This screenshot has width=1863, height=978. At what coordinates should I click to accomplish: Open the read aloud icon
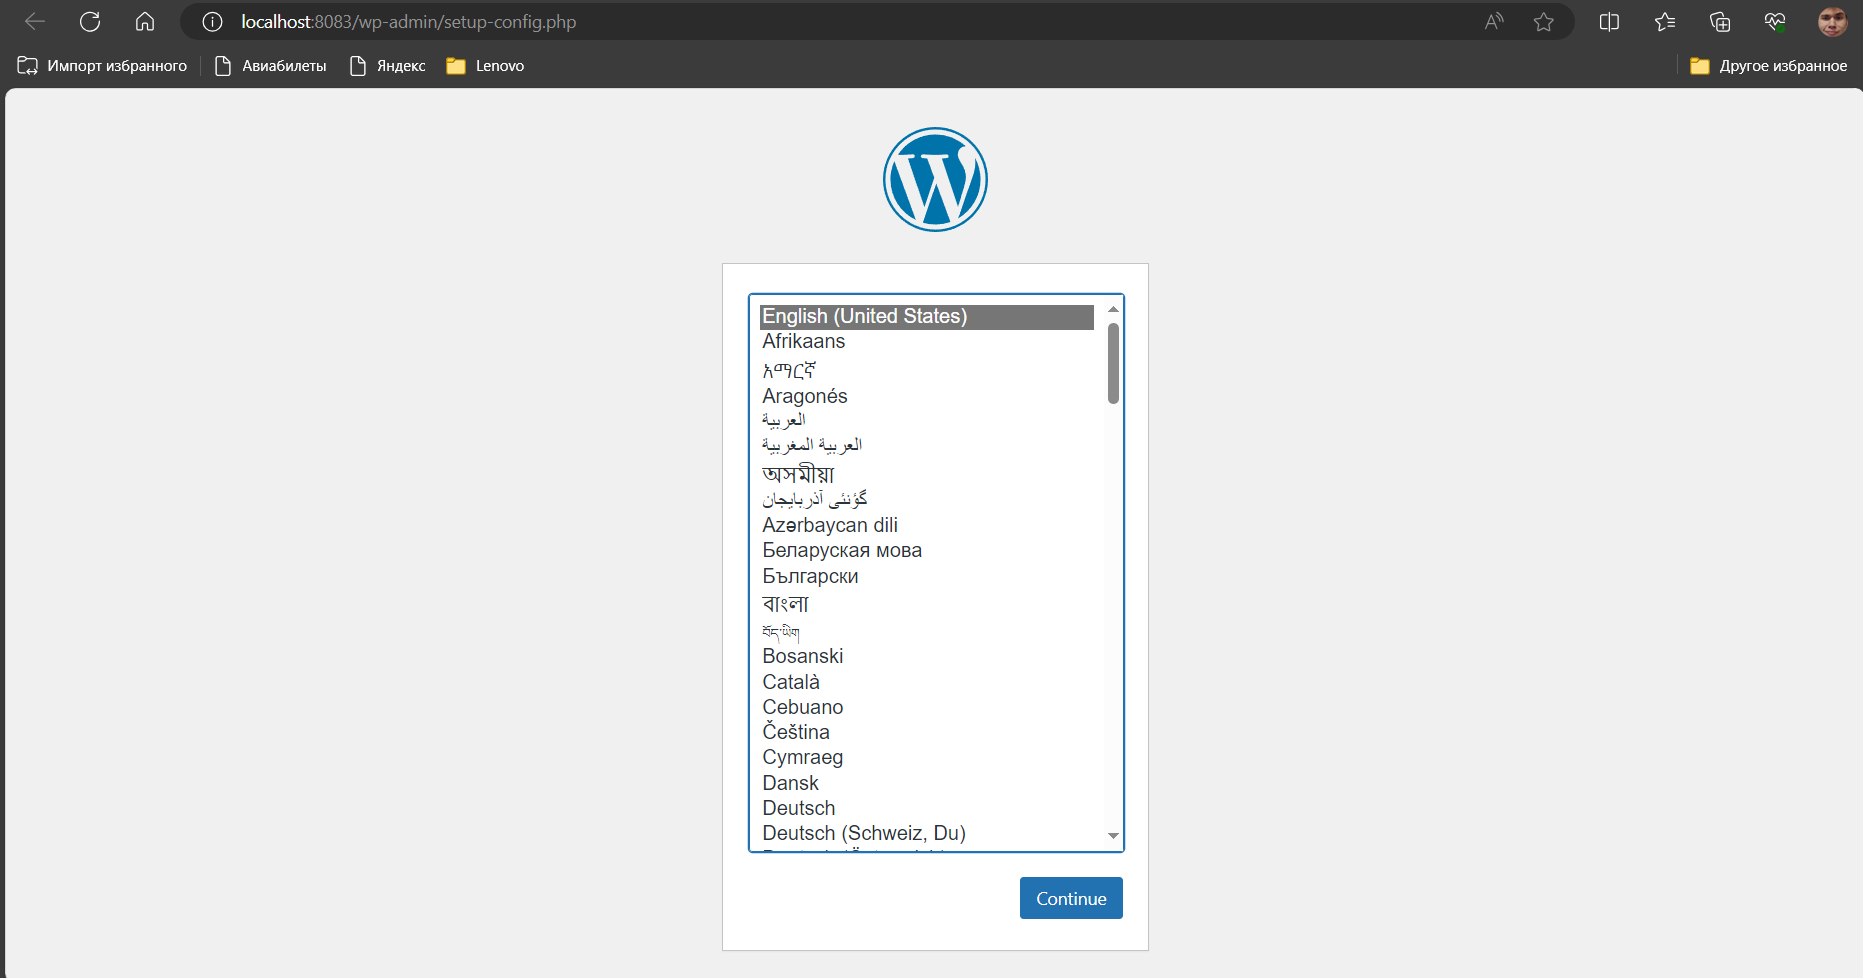1494,22
